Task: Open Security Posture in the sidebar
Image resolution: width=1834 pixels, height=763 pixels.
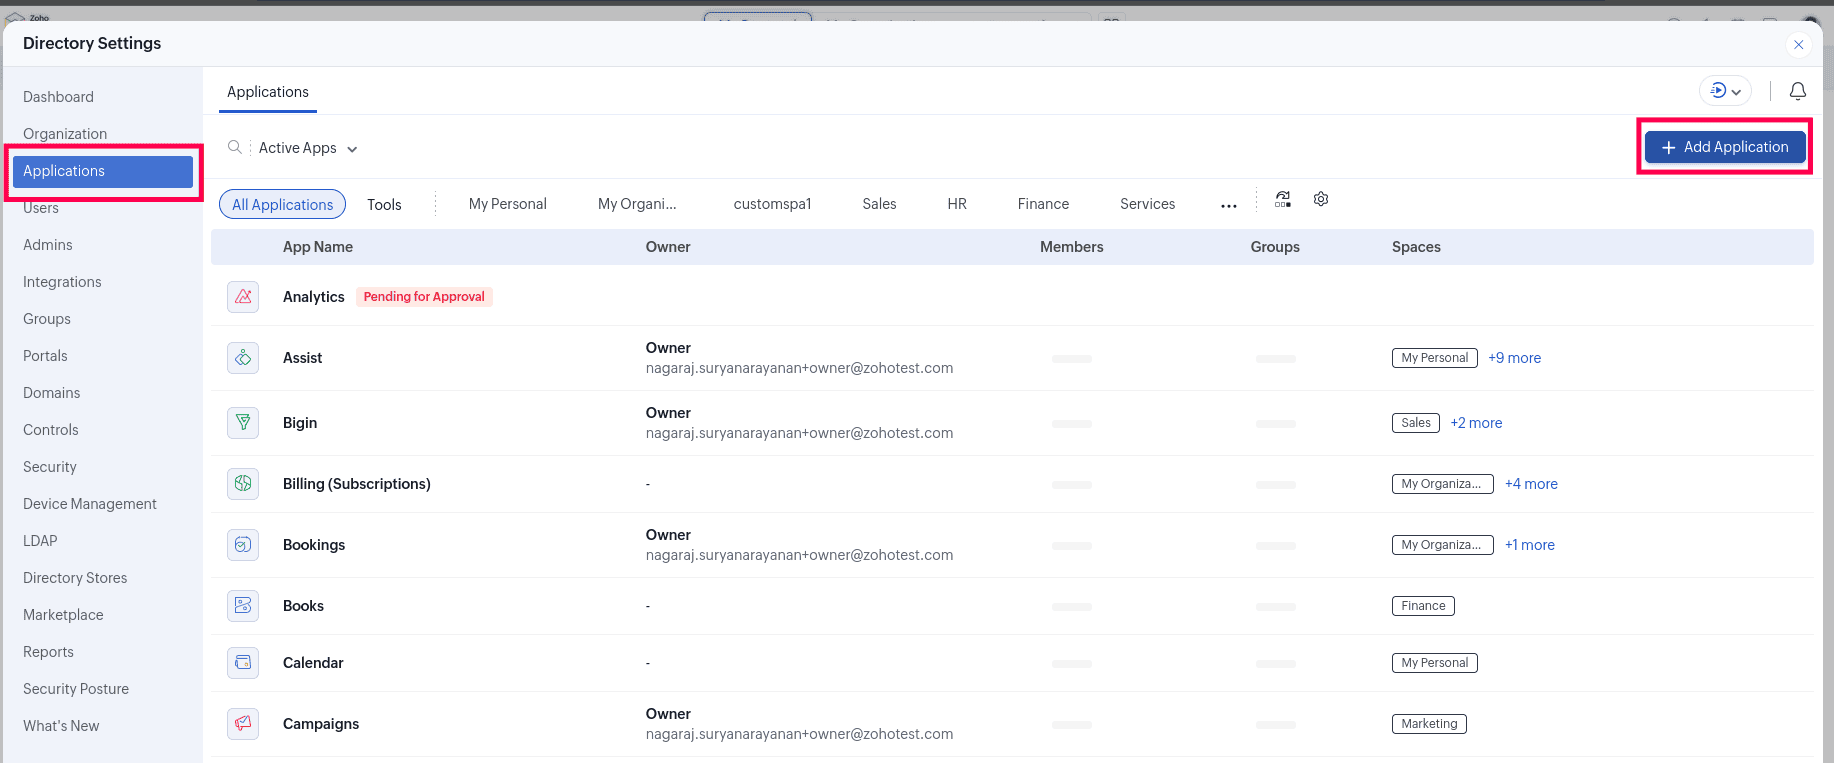Action: tap(76, 689)
